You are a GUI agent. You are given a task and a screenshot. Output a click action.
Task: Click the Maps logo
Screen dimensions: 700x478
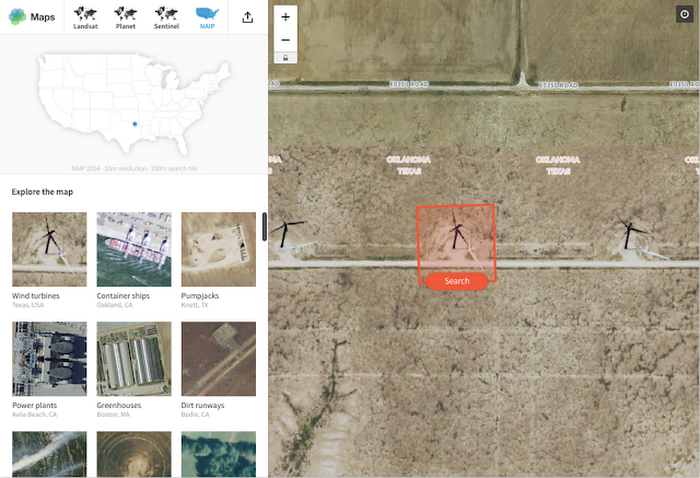click(x=32, y=17)
